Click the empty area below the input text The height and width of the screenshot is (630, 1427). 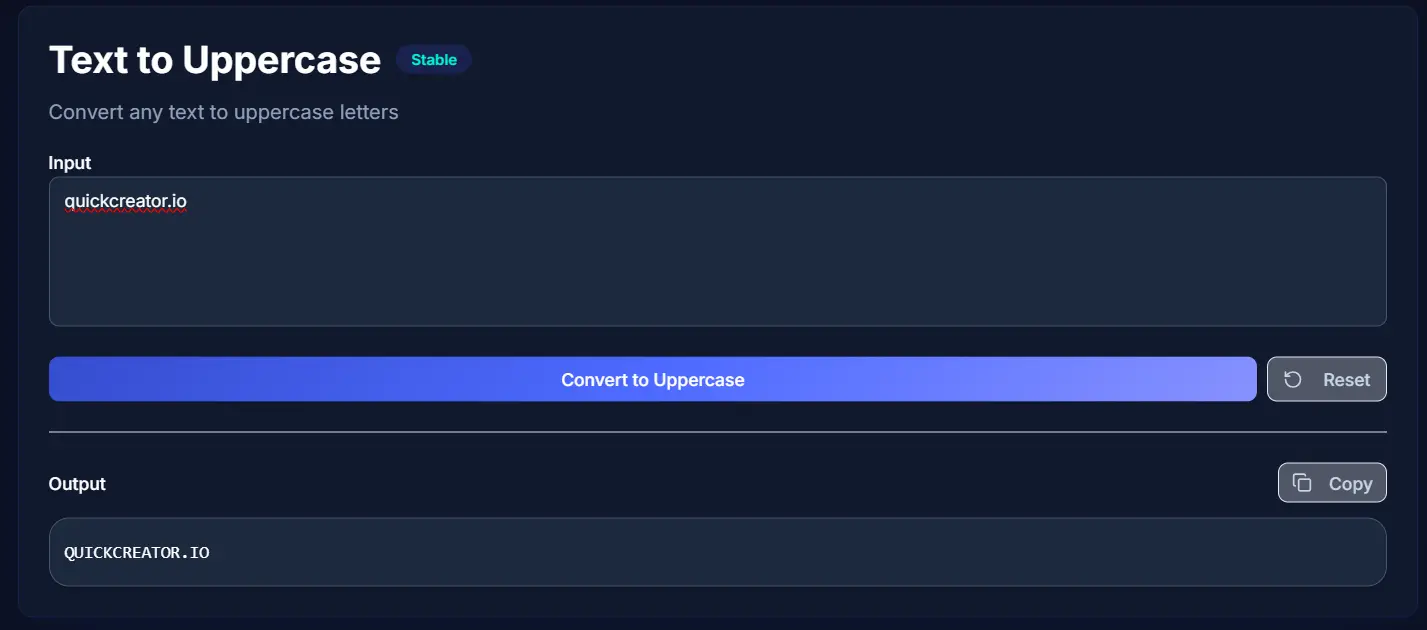717,272
